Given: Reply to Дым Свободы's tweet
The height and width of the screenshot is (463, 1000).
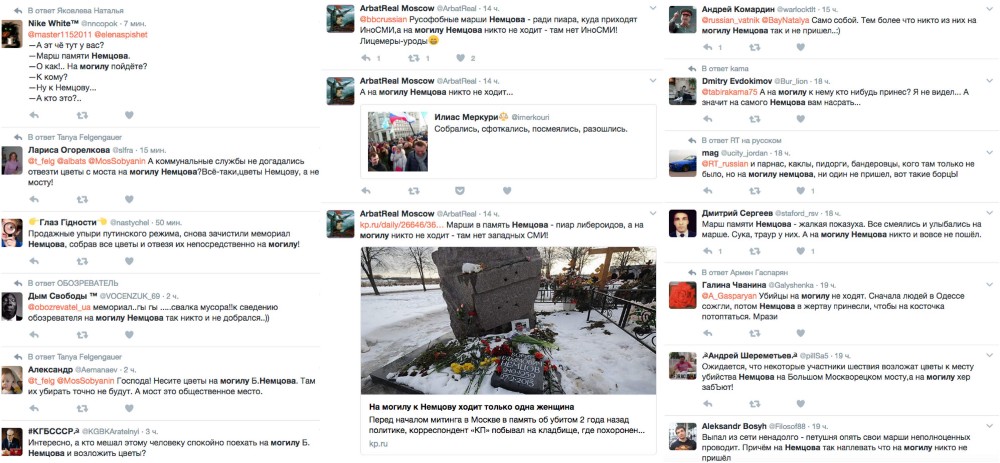Looking at the screenshot, I should (x=34, y=334).
